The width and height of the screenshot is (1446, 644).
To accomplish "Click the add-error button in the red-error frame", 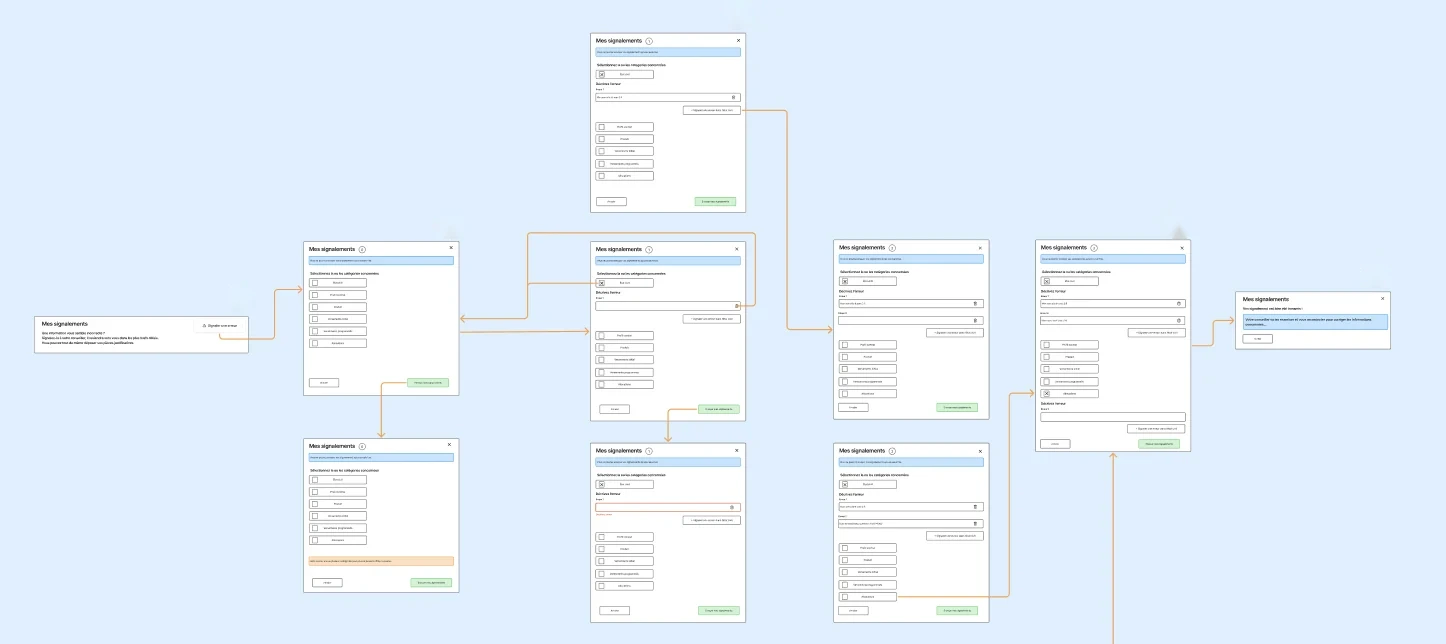I will tap(712, 520).
